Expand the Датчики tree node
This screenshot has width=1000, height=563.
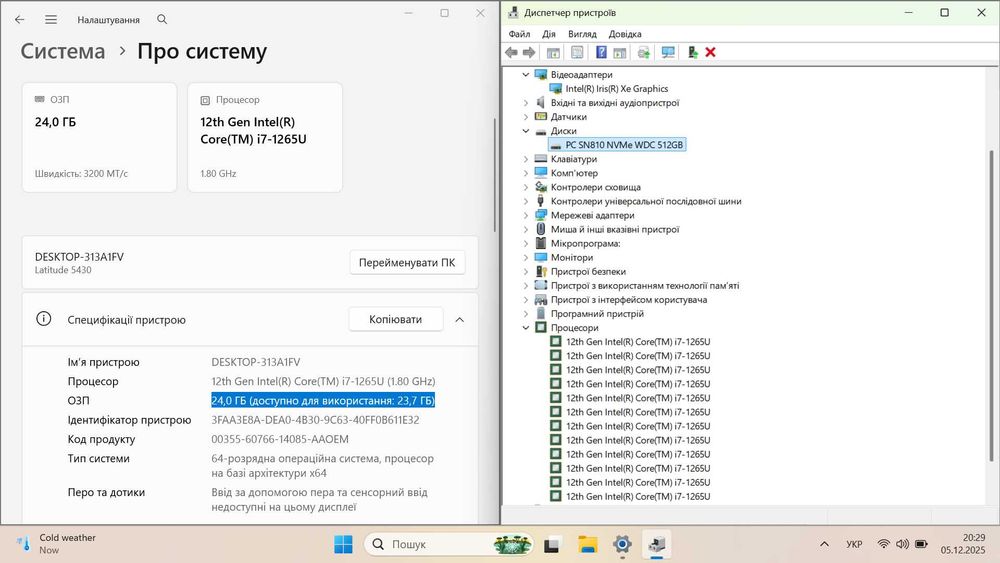pyautogui.click(x=526, y=117)
